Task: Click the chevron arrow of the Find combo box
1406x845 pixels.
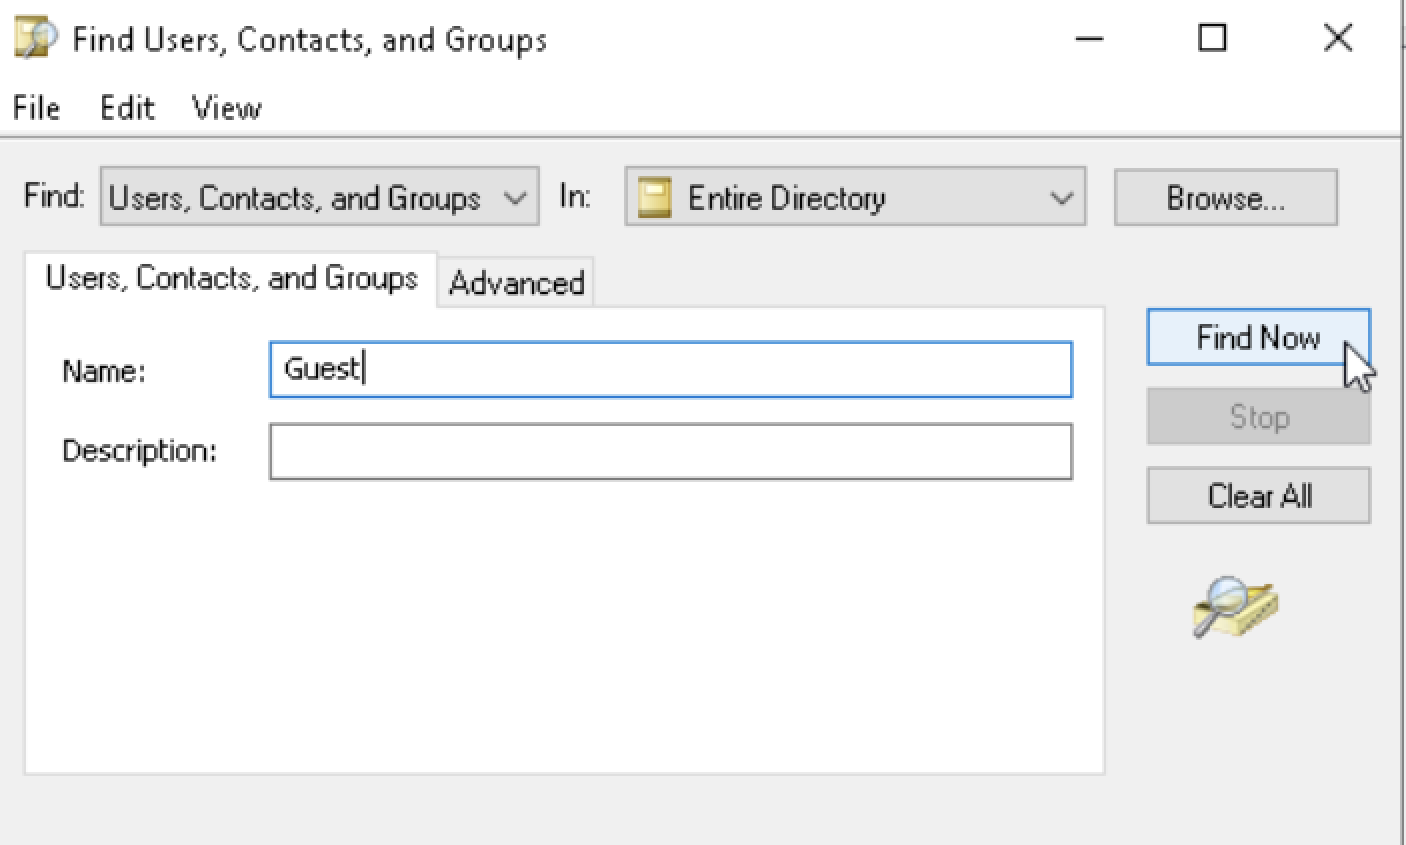Action: point(515,198)
